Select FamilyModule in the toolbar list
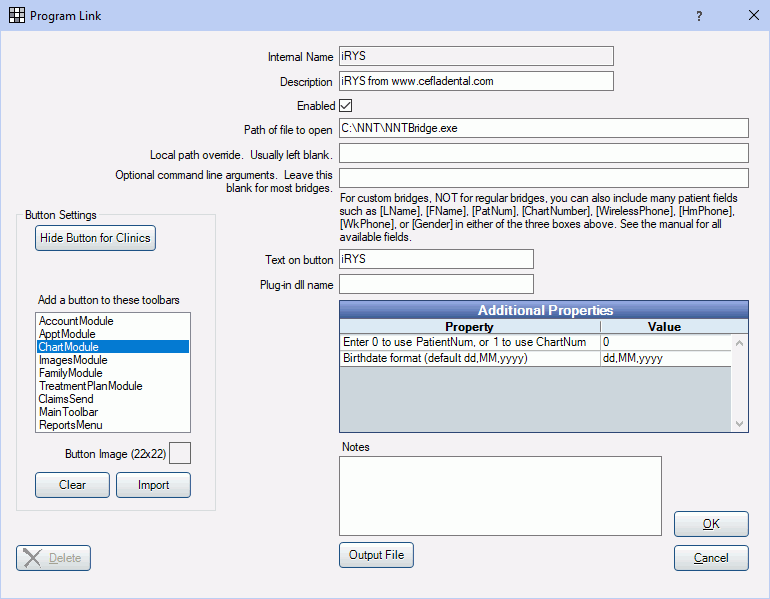Screen dimensions: 770x599 pos(113,373)
